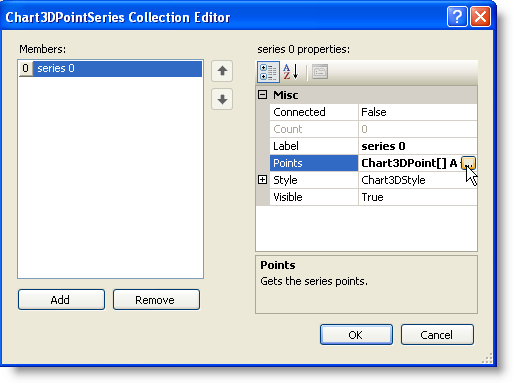This screenshot has width=513, height=383.
Task: Confirm changes with OK button
Action: pos(356,335)
